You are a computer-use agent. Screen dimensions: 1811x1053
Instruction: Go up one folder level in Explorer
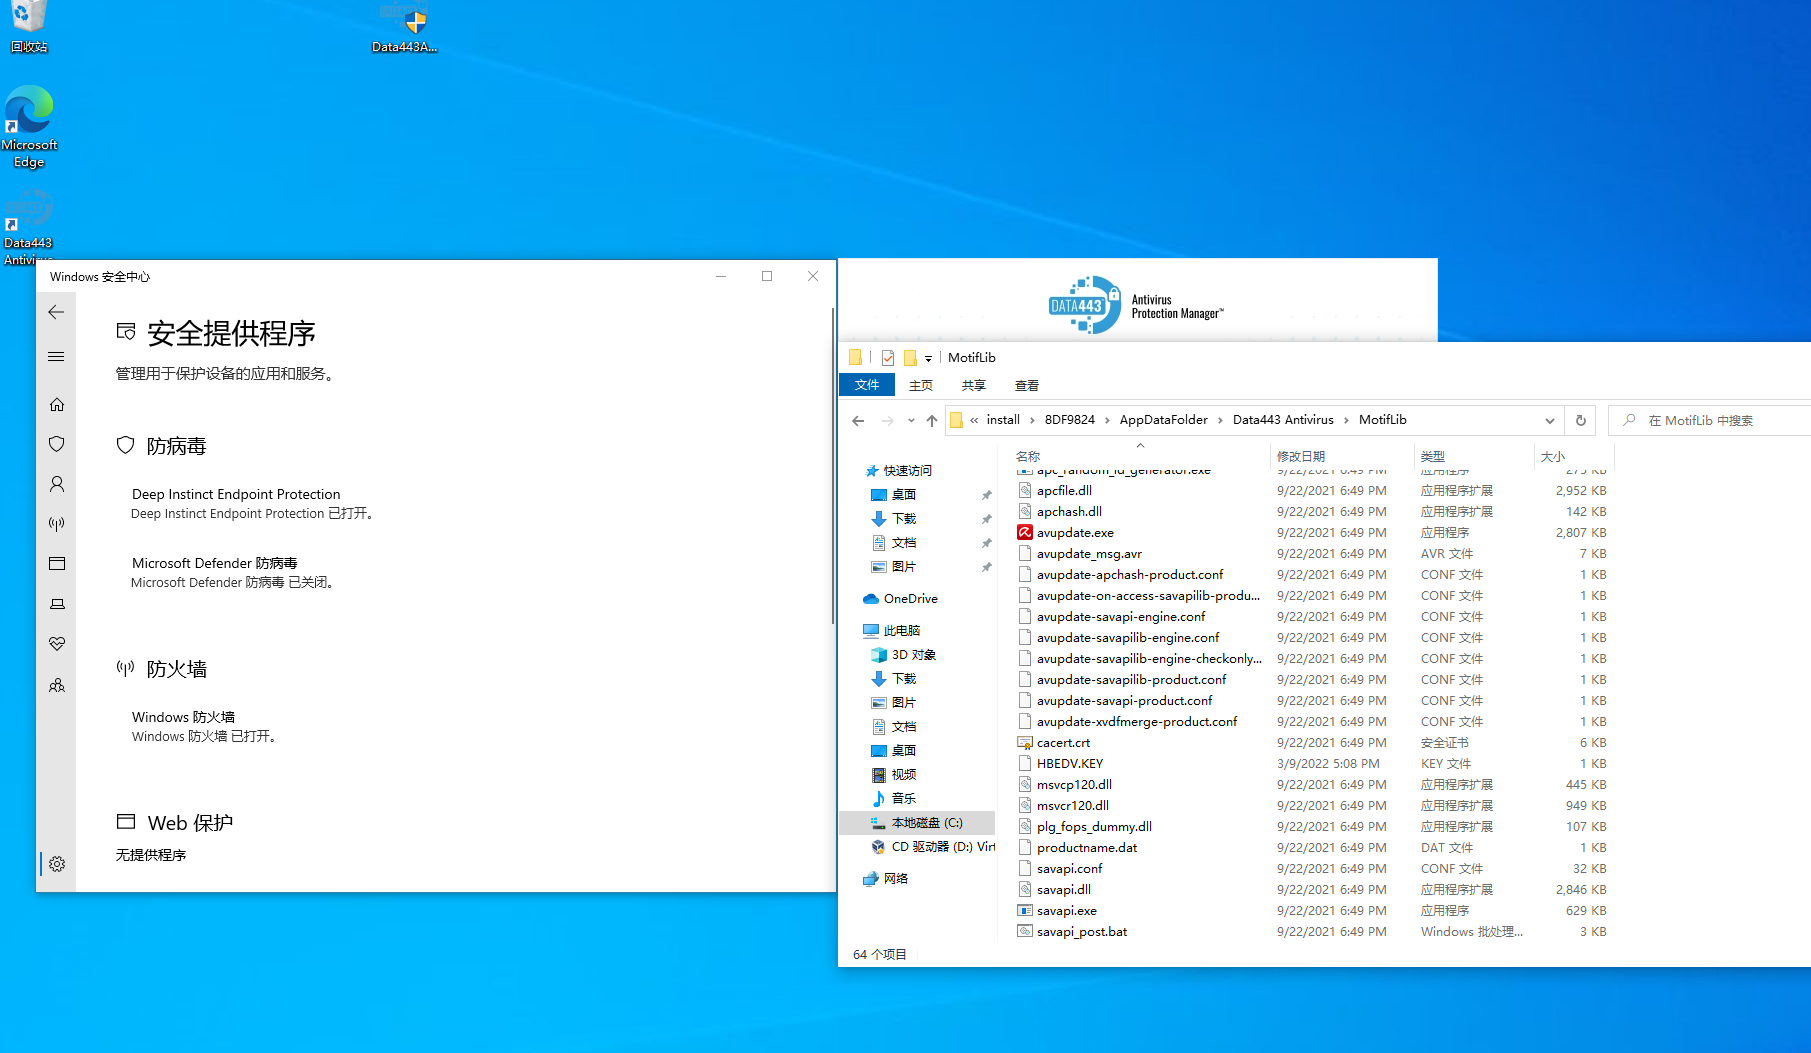click(932, 420)
